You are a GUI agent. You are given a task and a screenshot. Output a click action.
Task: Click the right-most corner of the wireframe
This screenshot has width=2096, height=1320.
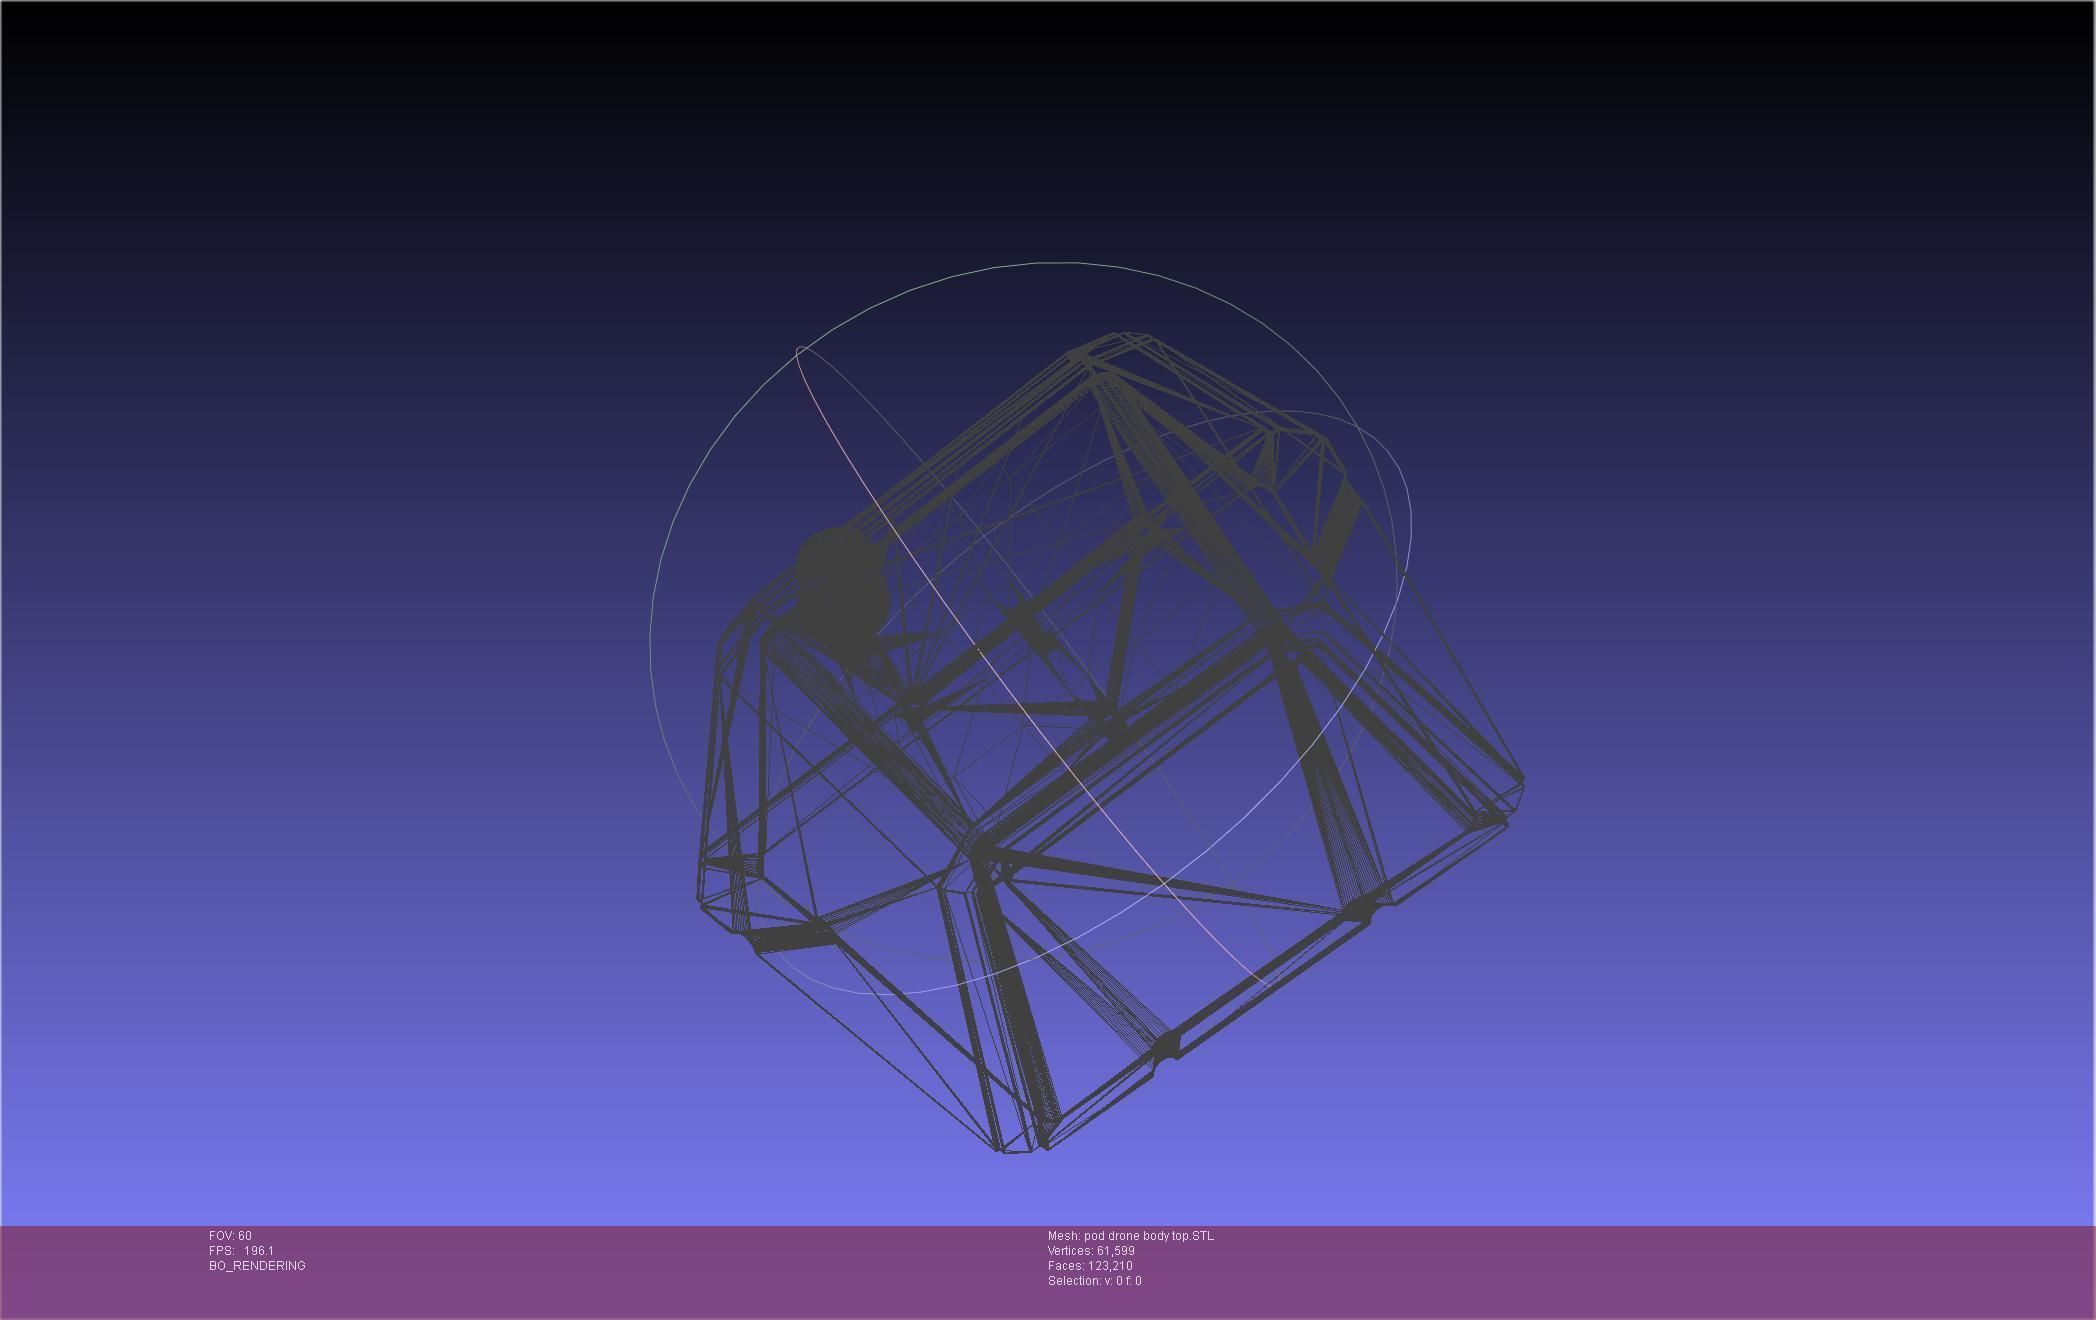(x=1521, y=782)
